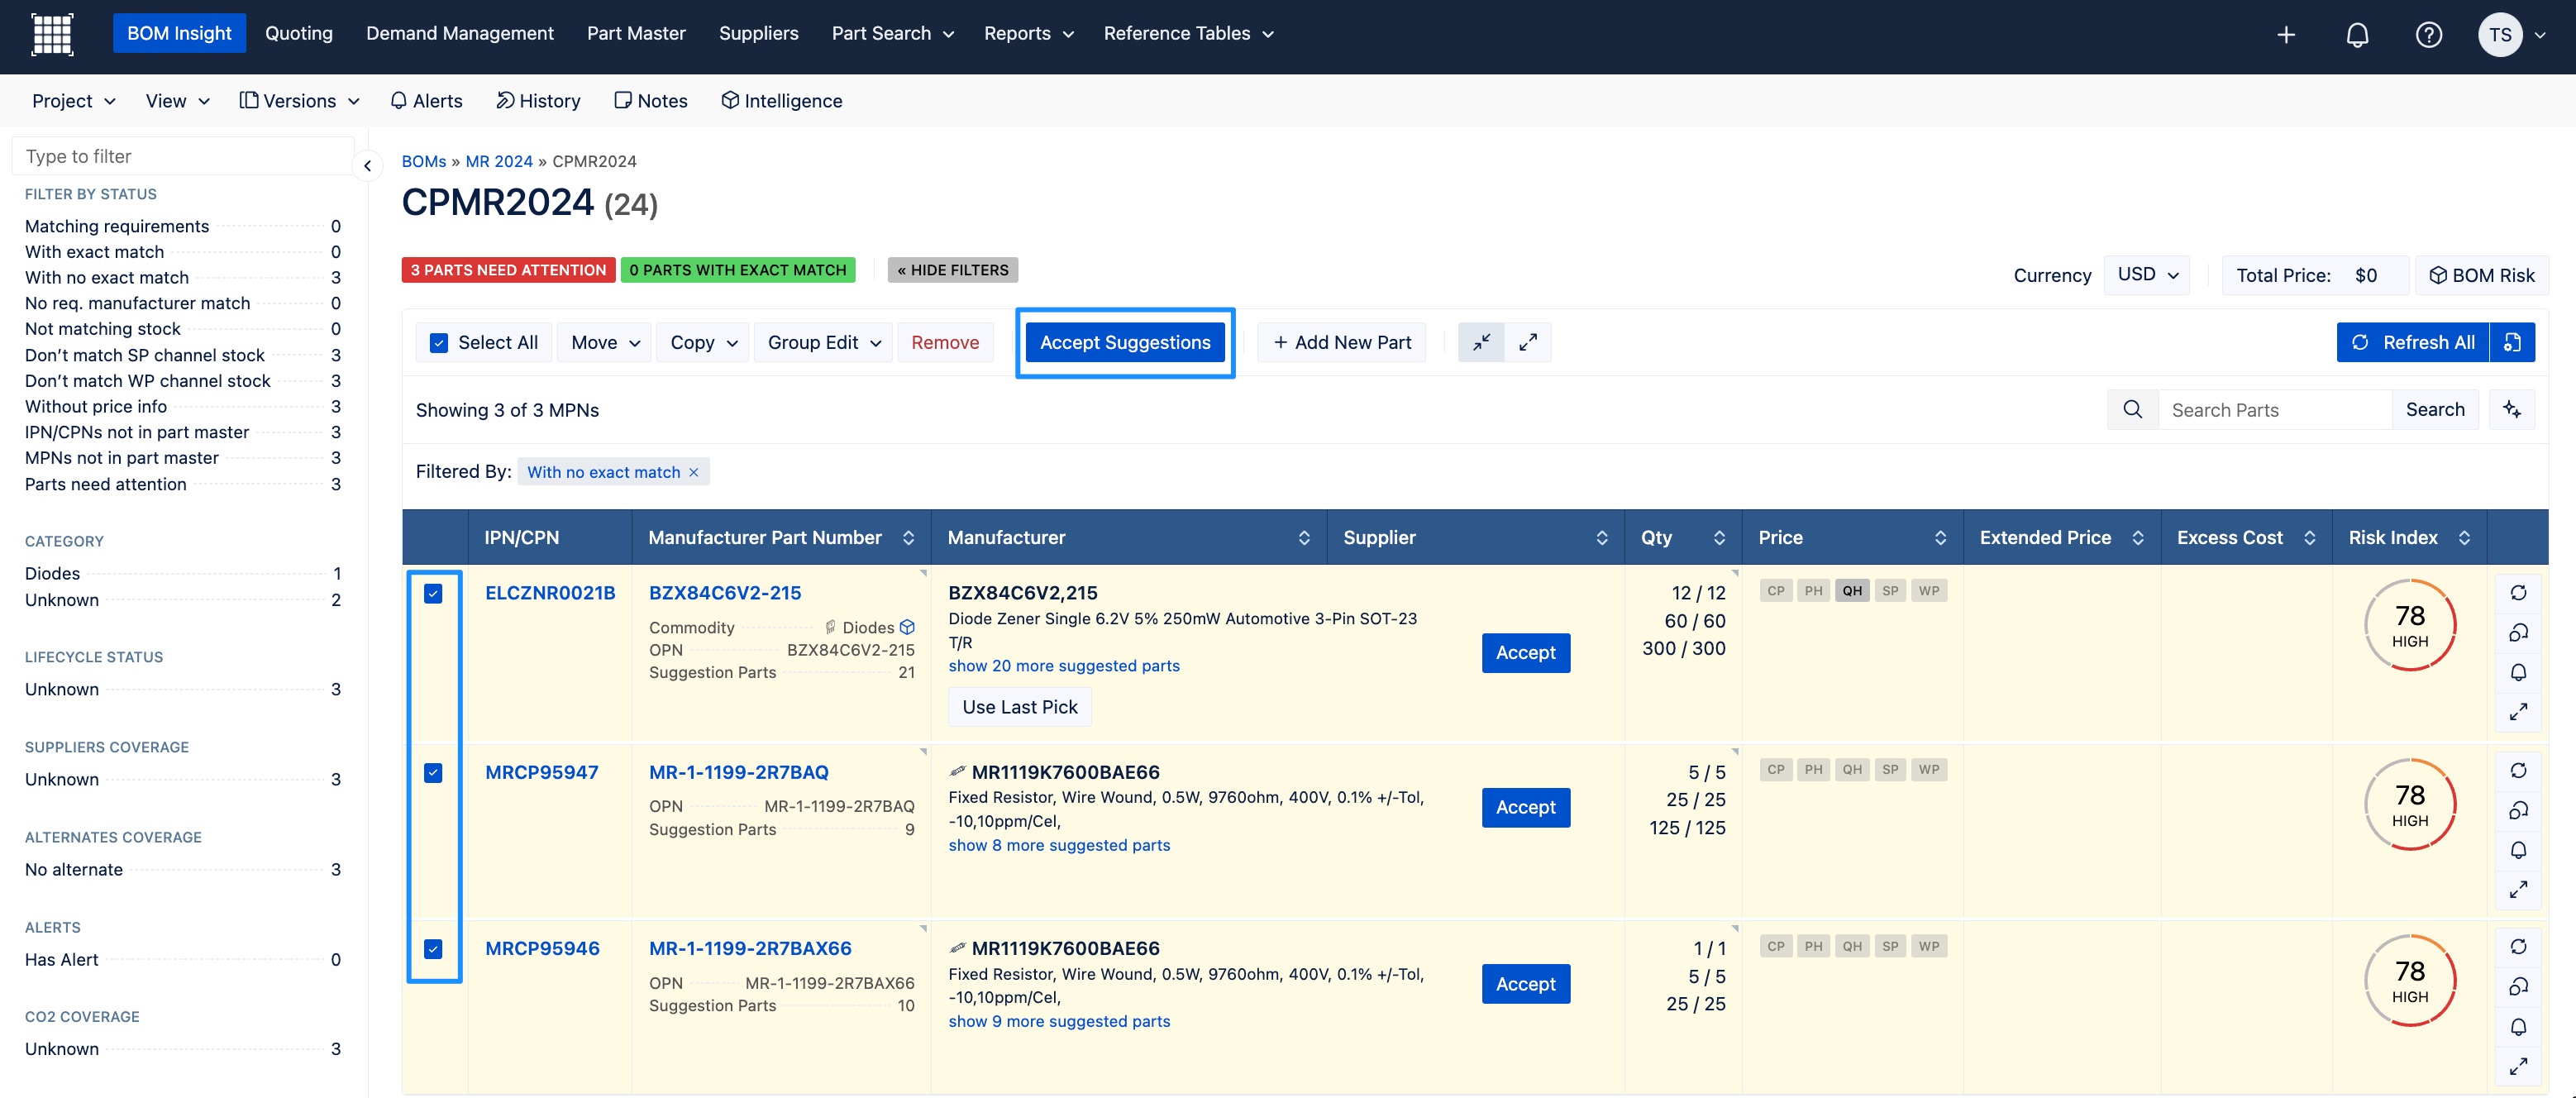Image resolution: width=2576 pixels, height=1098 pixels.
Task: Click the bell icon on MRCP95947 row
Action: pyautogui.click(x=2518, y=850)
